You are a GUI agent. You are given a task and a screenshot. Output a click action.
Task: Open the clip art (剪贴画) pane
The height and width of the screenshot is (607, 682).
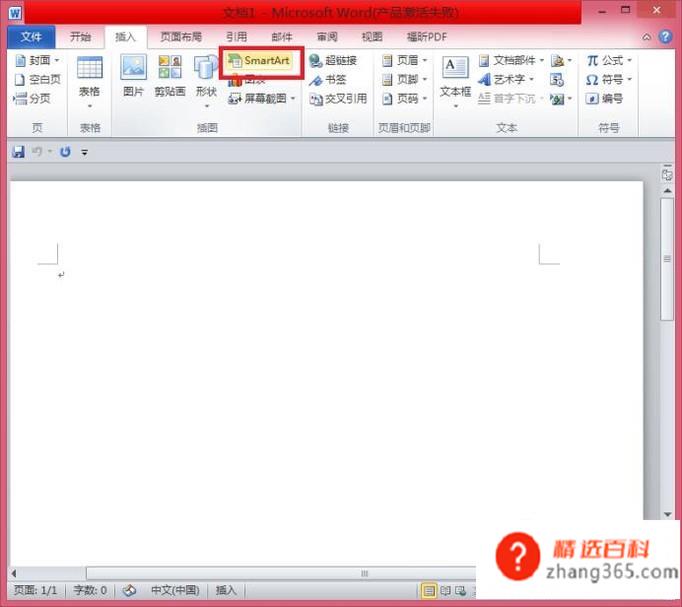point(170,76)
